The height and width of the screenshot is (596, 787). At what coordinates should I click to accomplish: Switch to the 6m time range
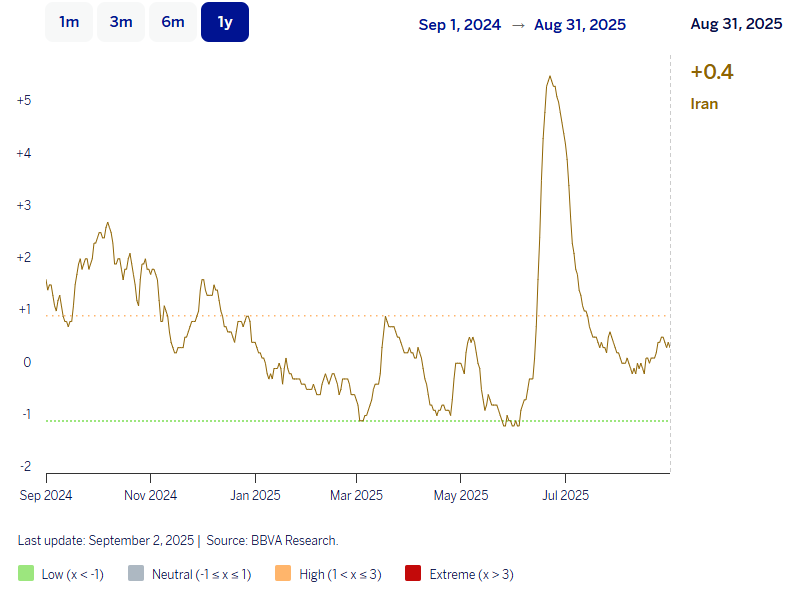click(x=173, y=22)
